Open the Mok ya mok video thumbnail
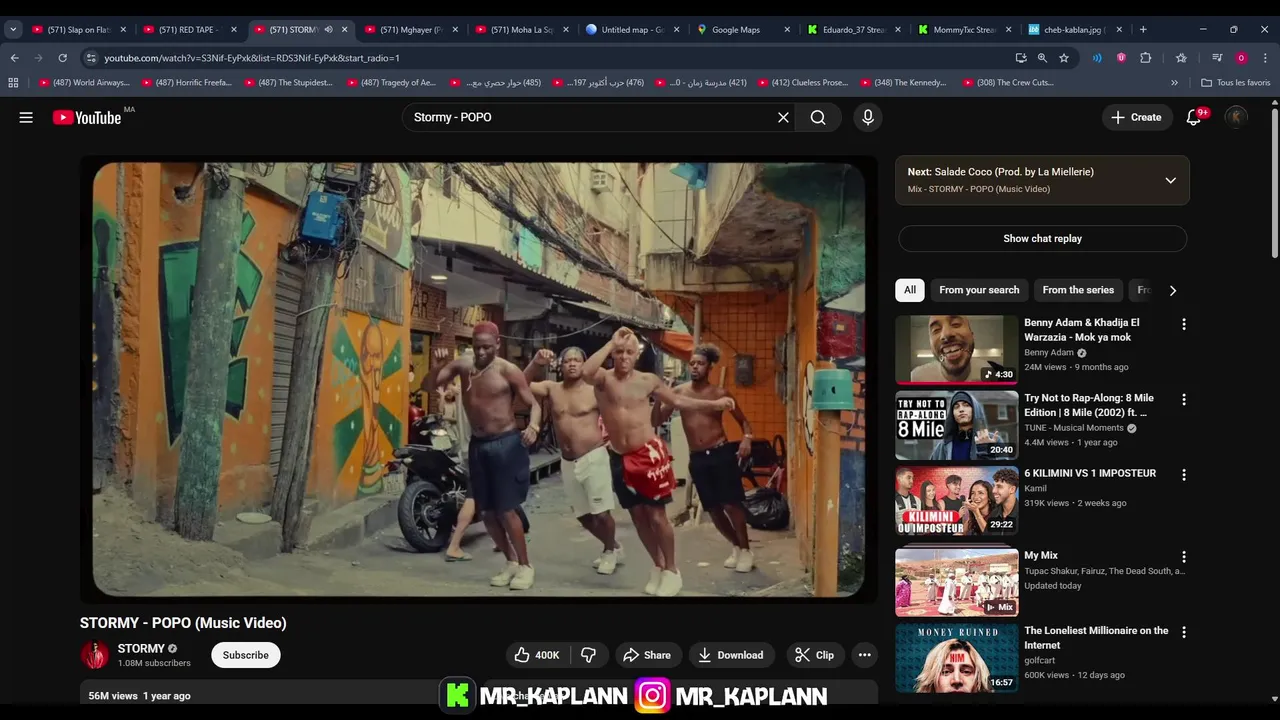The height and width of the screenshot is (720, 1280). 956,349
